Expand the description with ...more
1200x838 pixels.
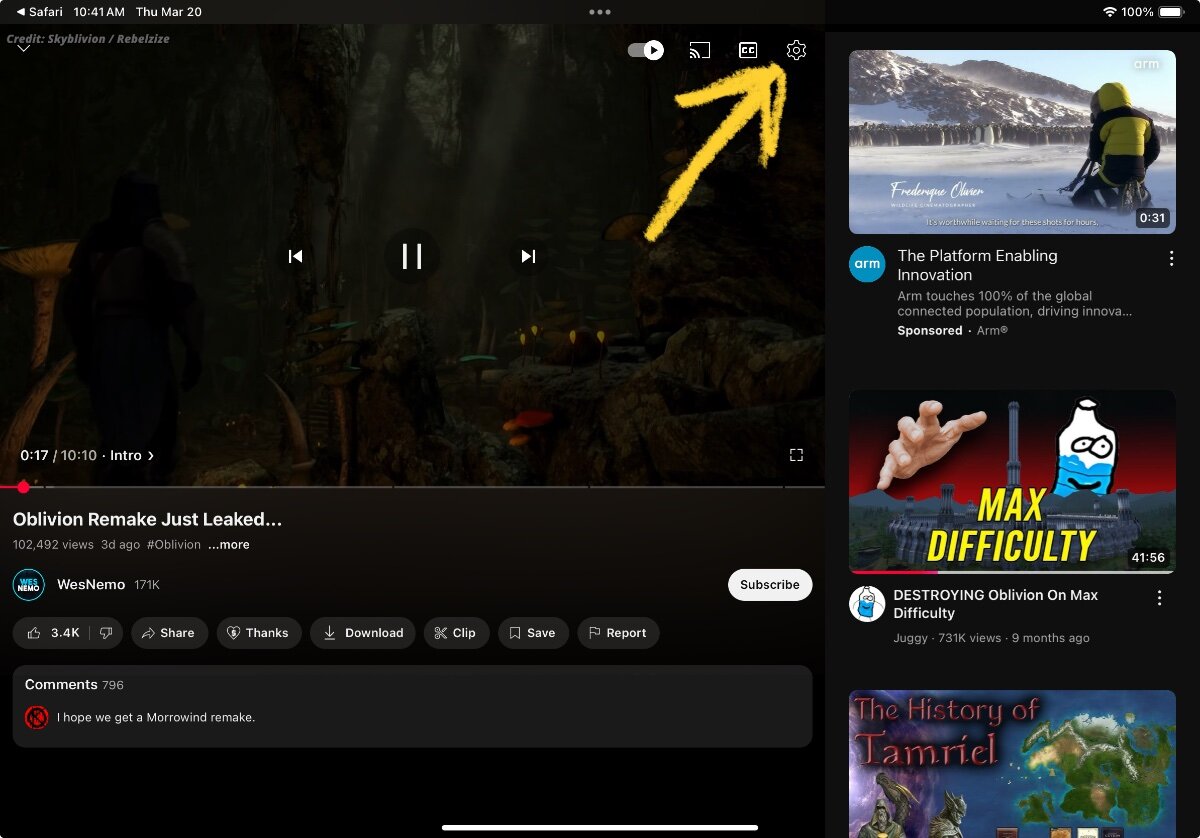tap(229, 545)
